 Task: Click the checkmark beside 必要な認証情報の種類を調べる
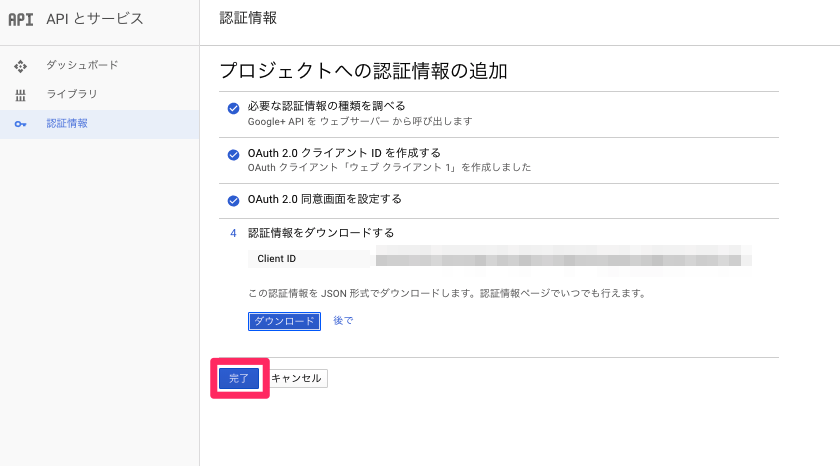tap(233, 107)
